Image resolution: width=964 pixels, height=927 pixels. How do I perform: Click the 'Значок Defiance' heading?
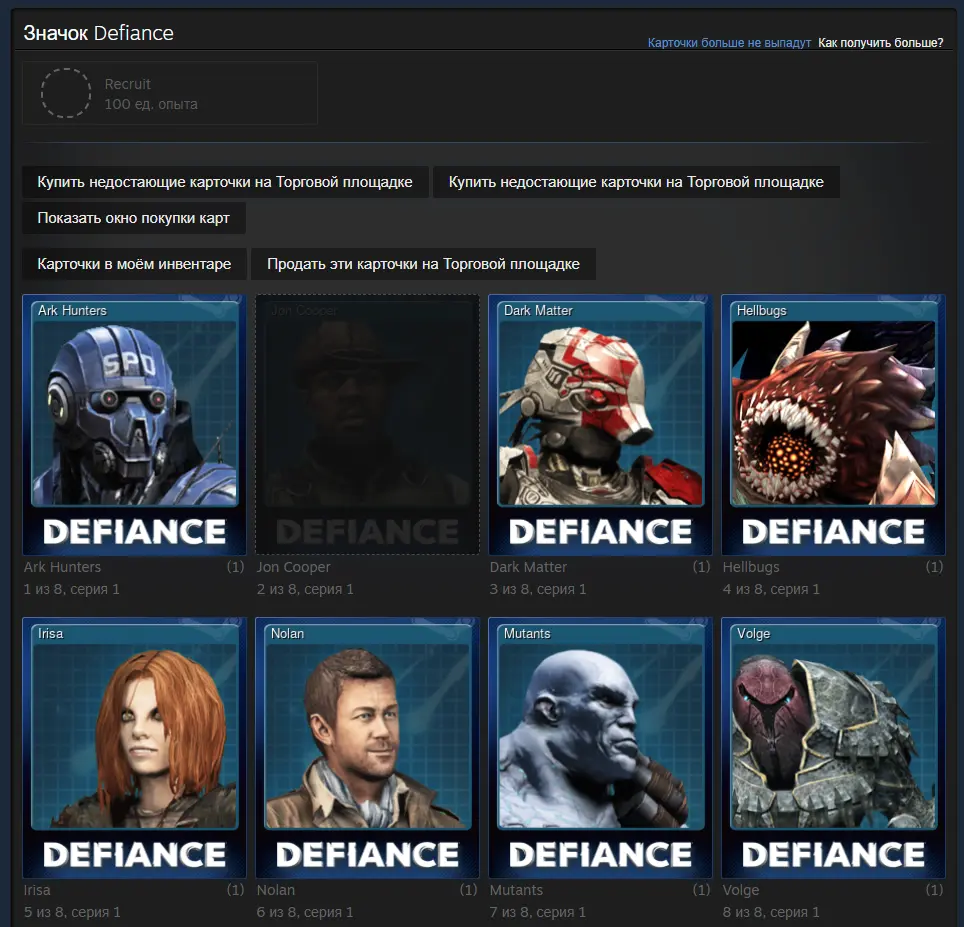tap(98, 33)
